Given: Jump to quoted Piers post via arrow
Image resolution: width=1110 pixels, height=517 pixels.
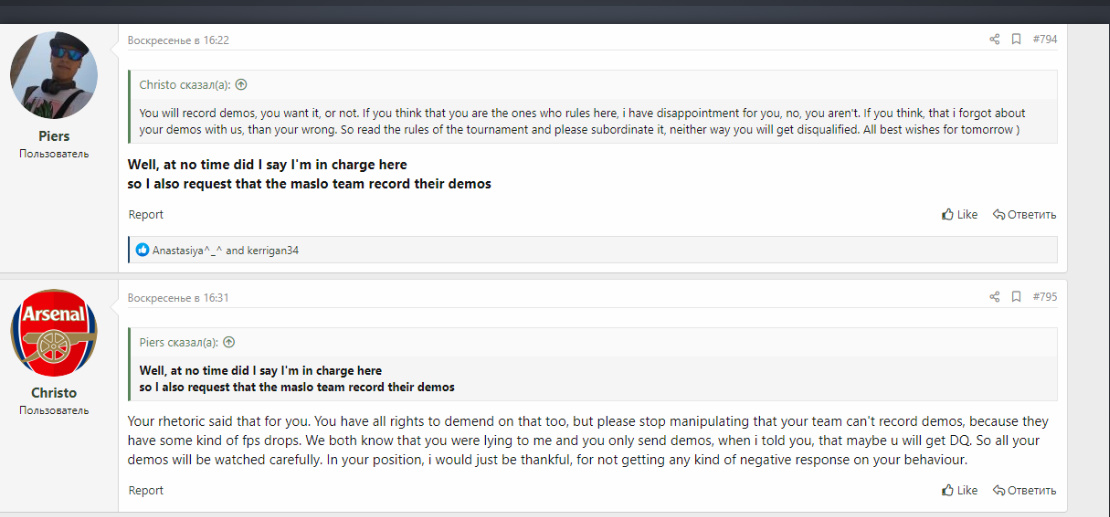Looking at the screenshot, I should (229, 342).
